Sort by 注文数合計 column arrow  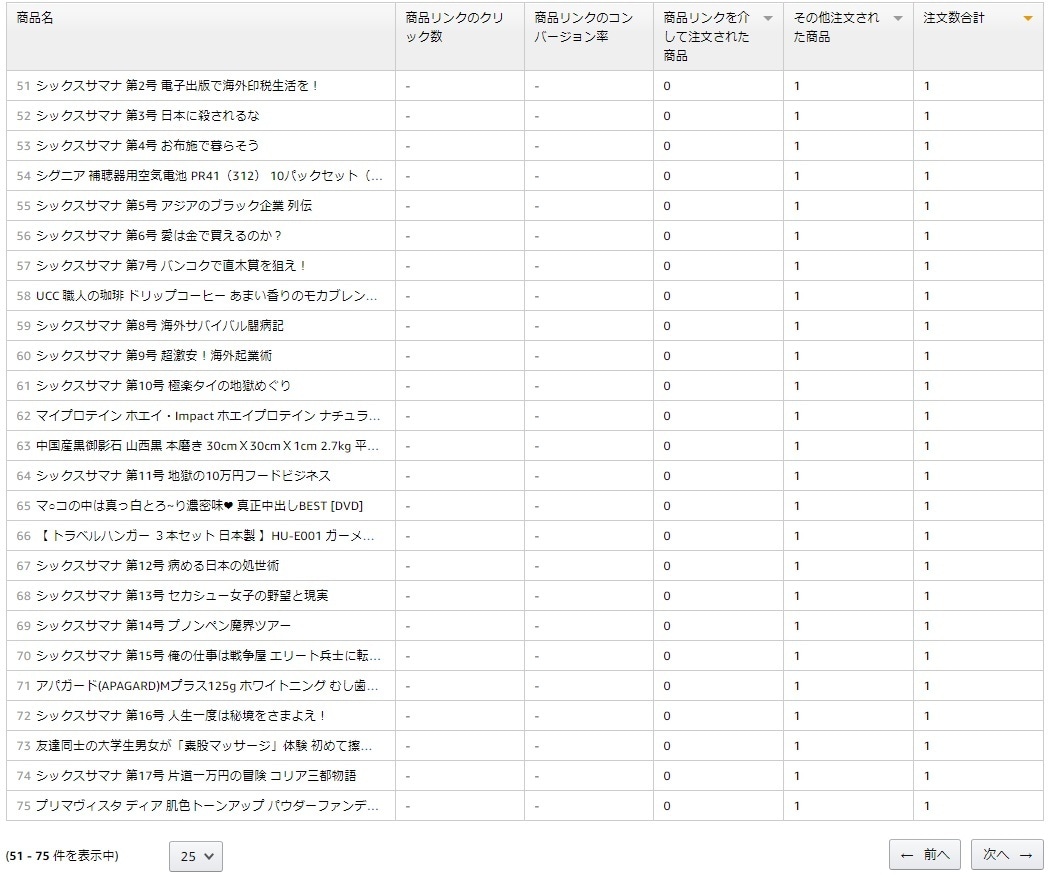pyautogui.click(x=1027, y=19)
